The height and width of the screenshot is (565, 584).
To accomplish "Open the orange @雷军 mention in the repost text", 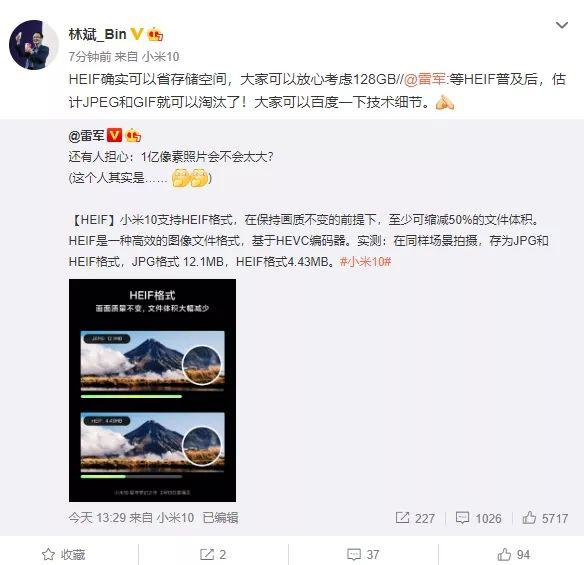I will point(425,79).
